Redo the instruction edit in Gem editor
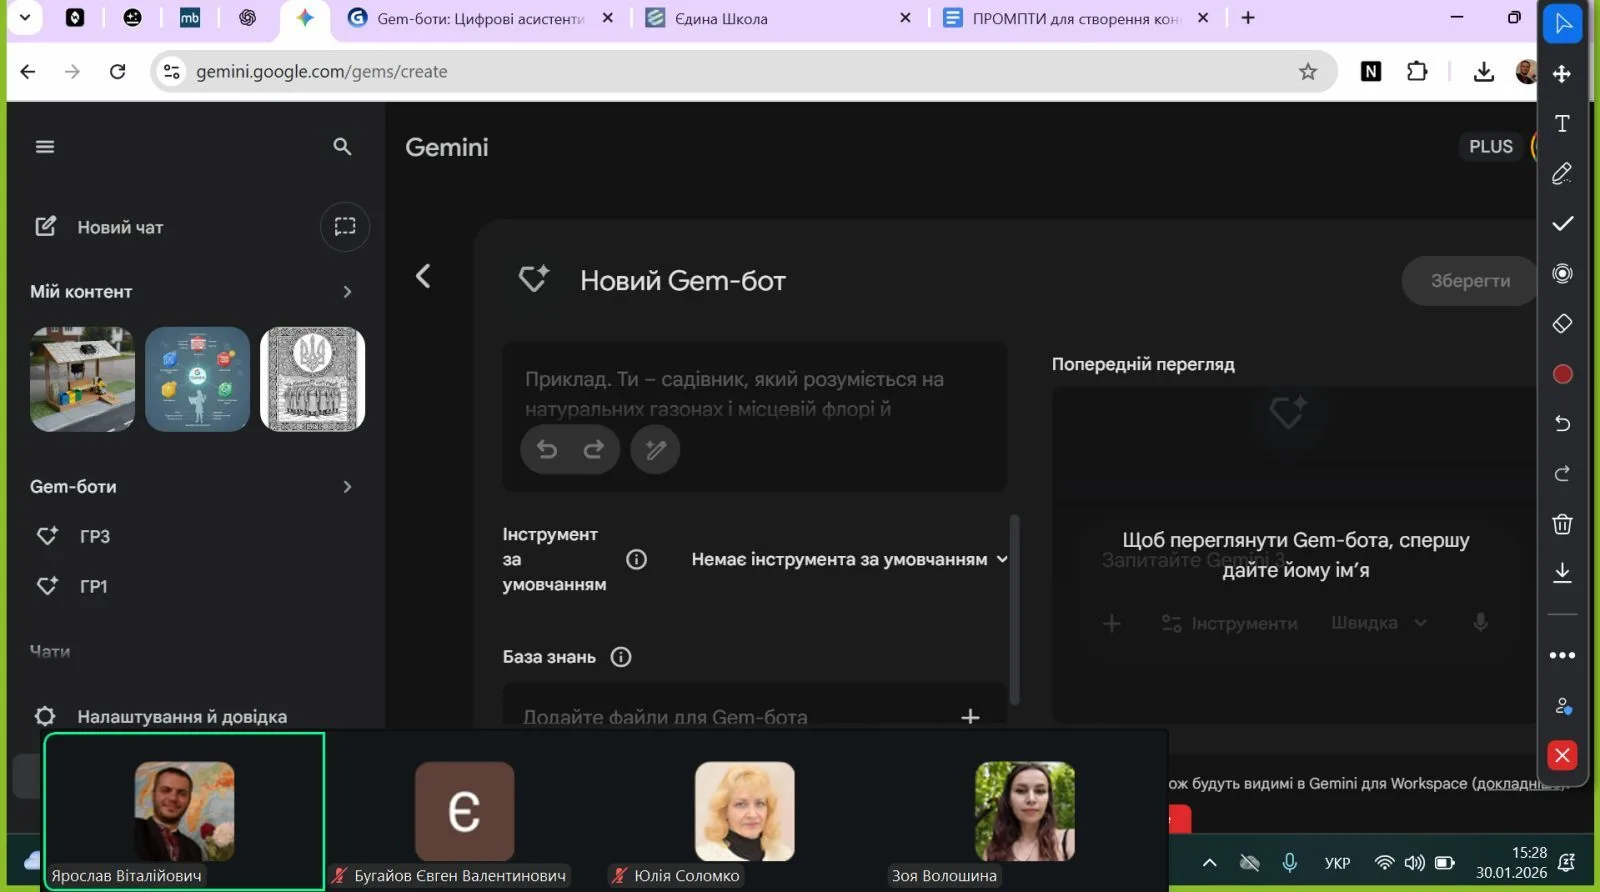The image size is (1600, 892). 594,449
